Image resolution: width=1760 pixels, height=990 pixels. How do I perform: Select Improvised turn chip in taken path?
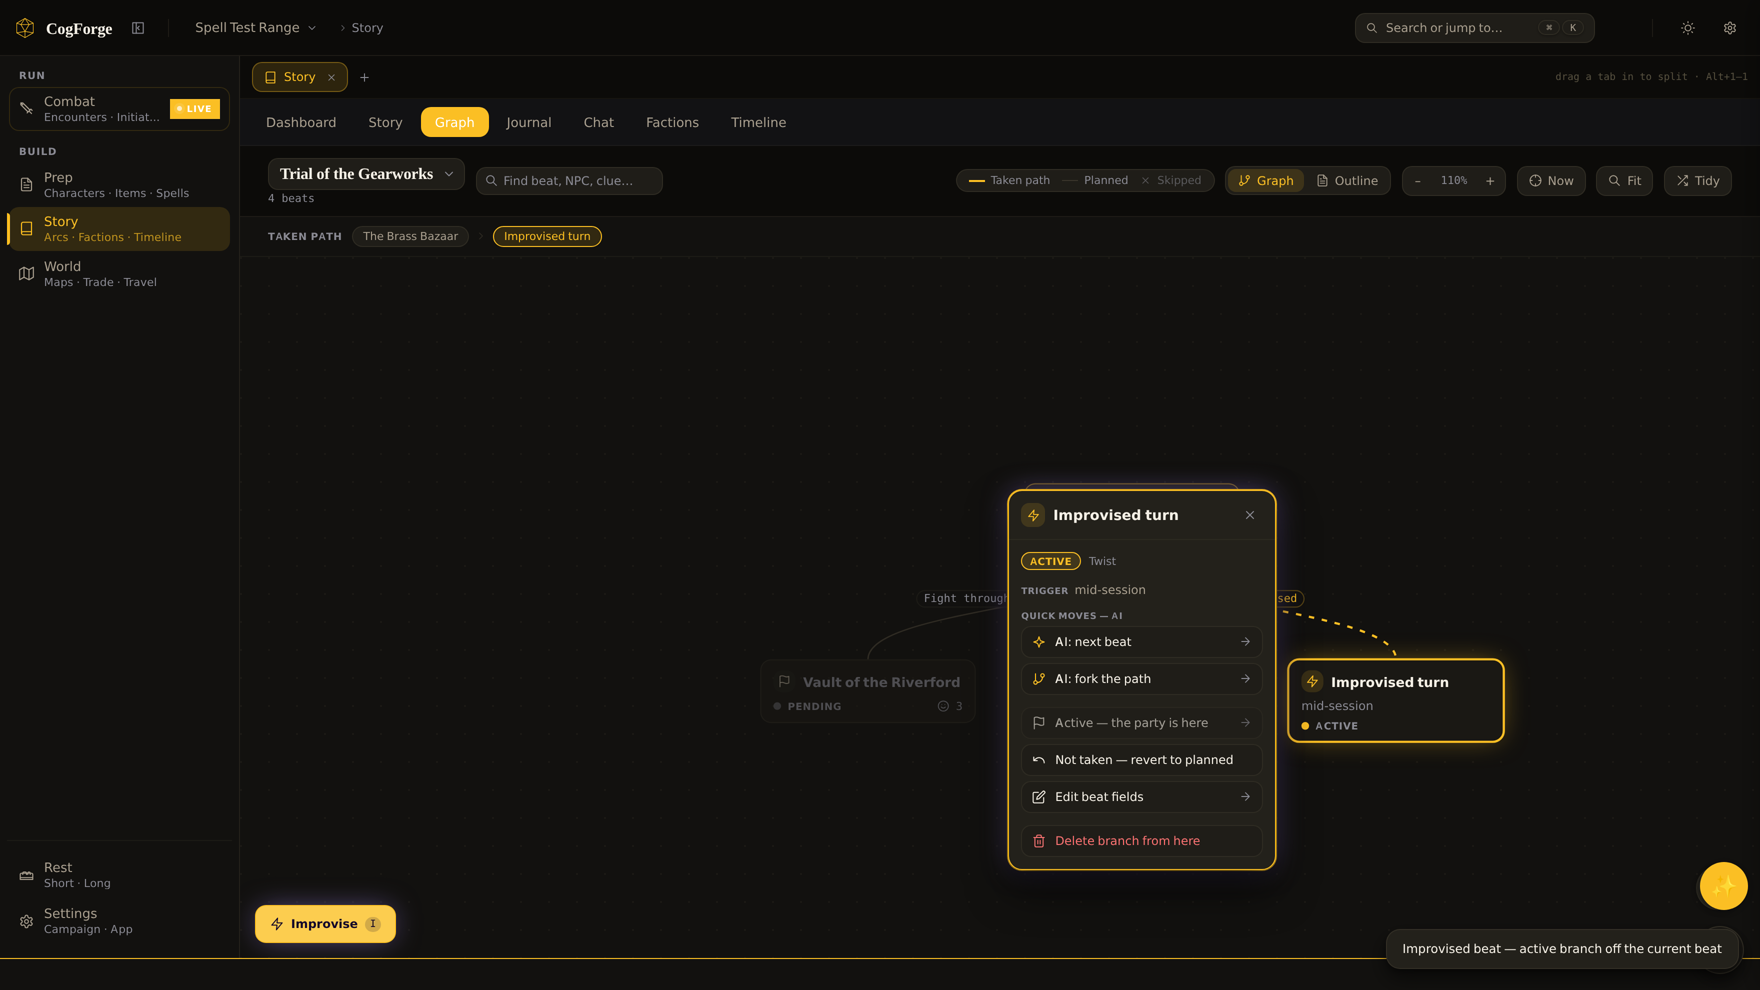point(547,237)
